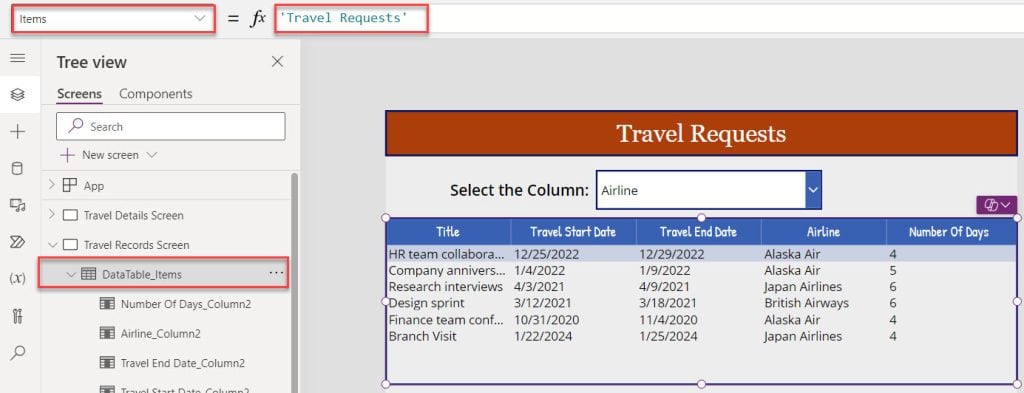Collapse the DataTable_Items node
This screenshot has height=393, width=1024.
(x=71, y=275)
